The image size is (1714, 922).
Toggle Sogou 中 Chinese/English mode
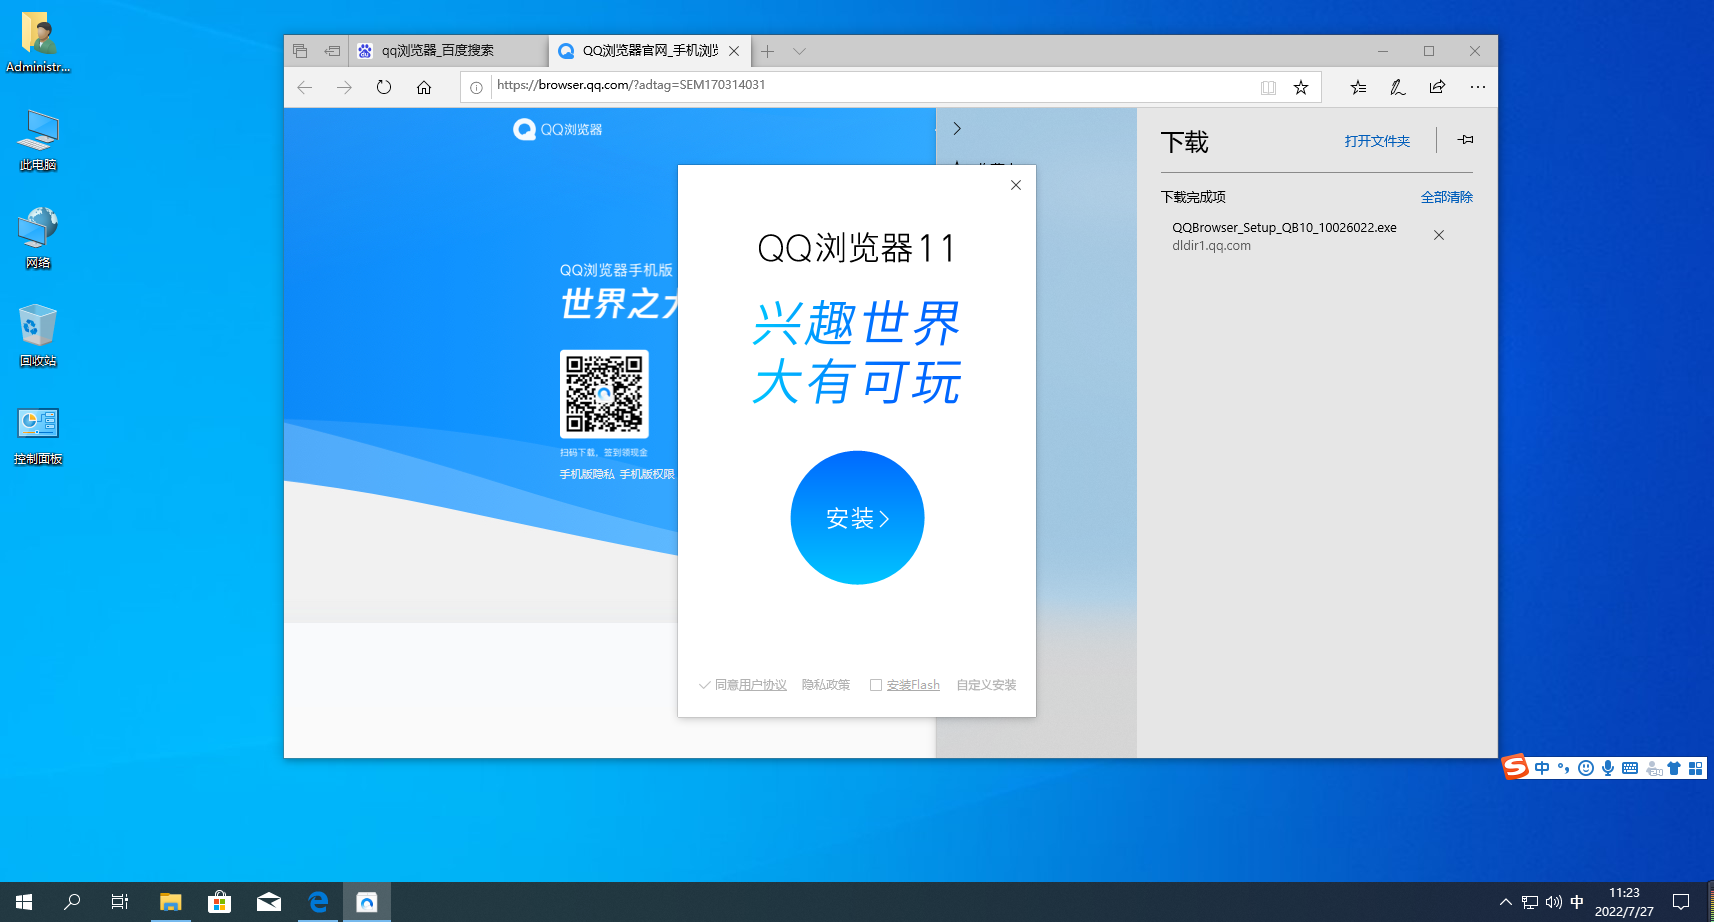tap(1541, 768)
